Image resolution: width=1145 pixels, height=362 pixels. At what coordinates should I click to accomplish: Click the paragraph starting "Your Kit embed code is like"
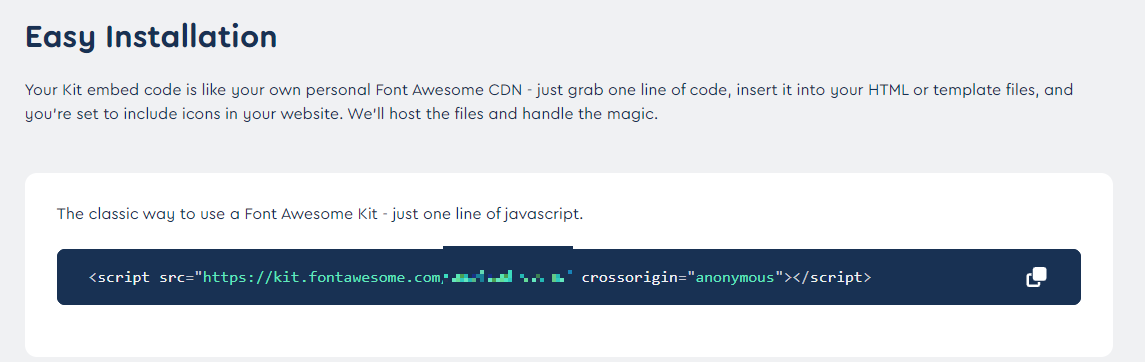pyautogui.click(x=549, y=102)
